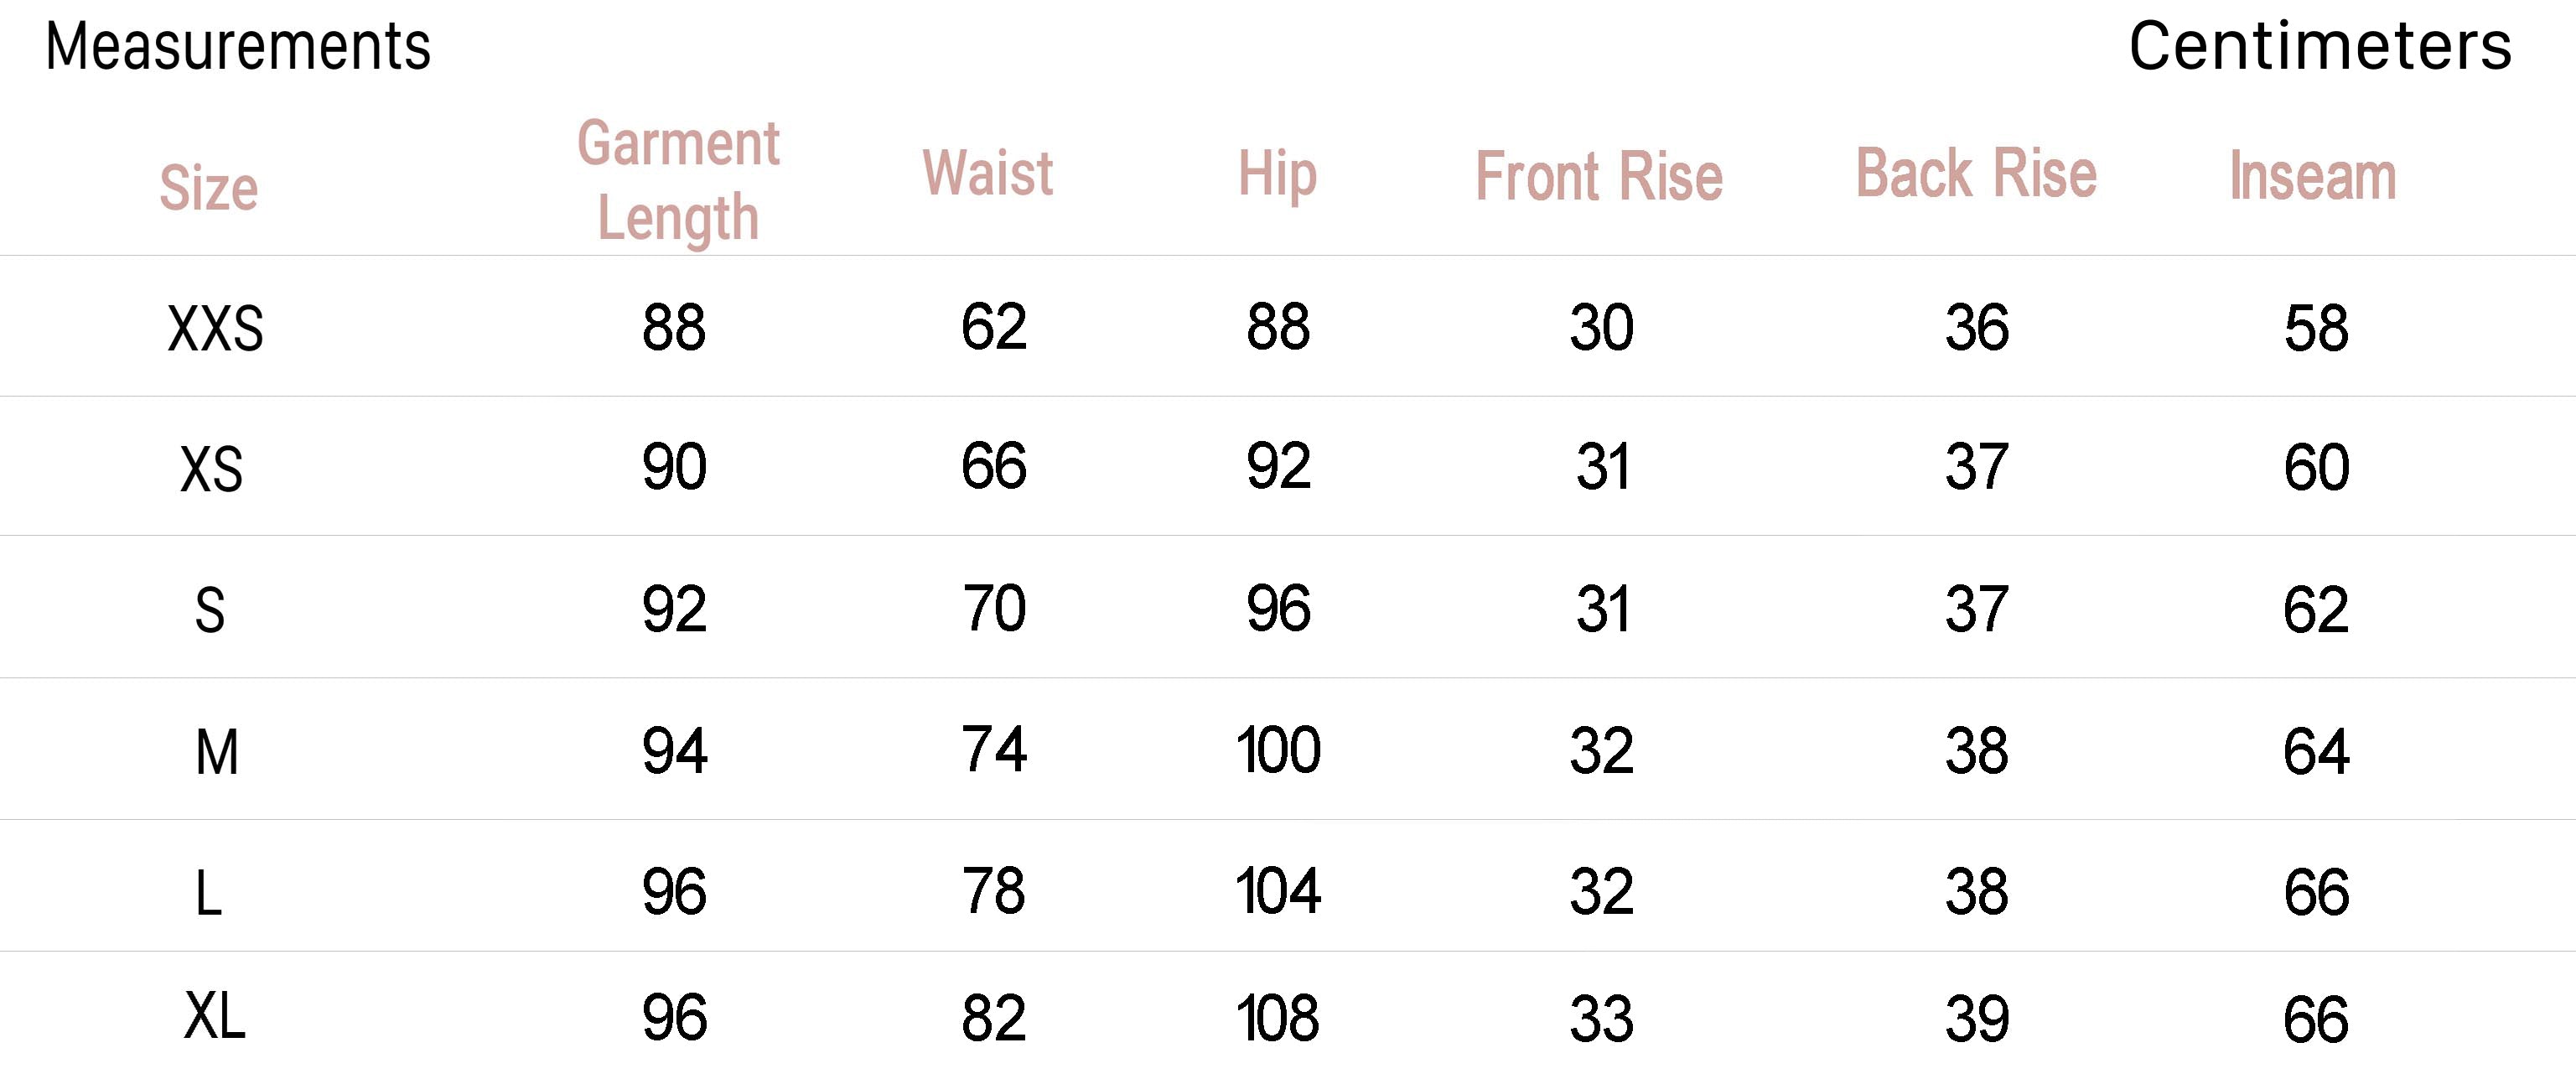Select the L size row label
This screenshot has height=1079, width=2576.
208,892
